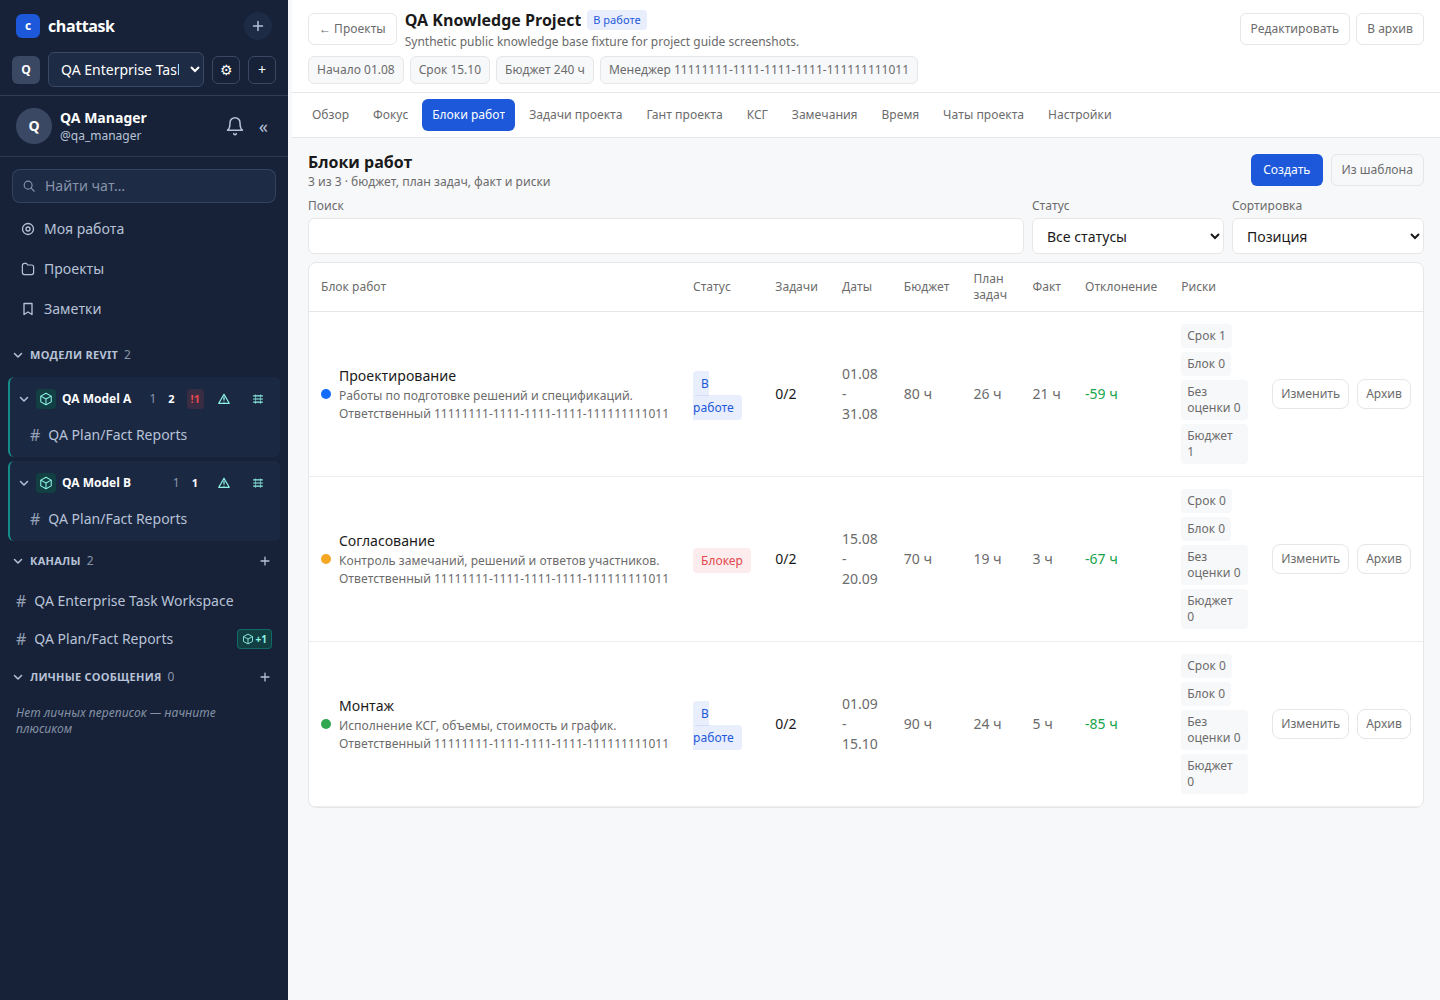This screenshot has height=1000, width=1440.
Task: Collapse sidebar with double-chevron icon
Action: tap(263, 127)
